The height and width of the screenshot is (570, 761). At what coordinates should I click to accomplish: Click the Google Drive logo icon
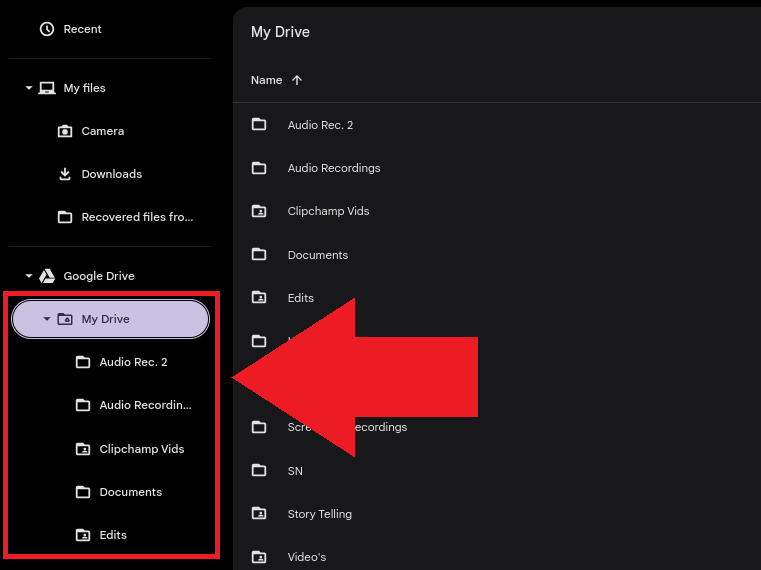point(46,276)
